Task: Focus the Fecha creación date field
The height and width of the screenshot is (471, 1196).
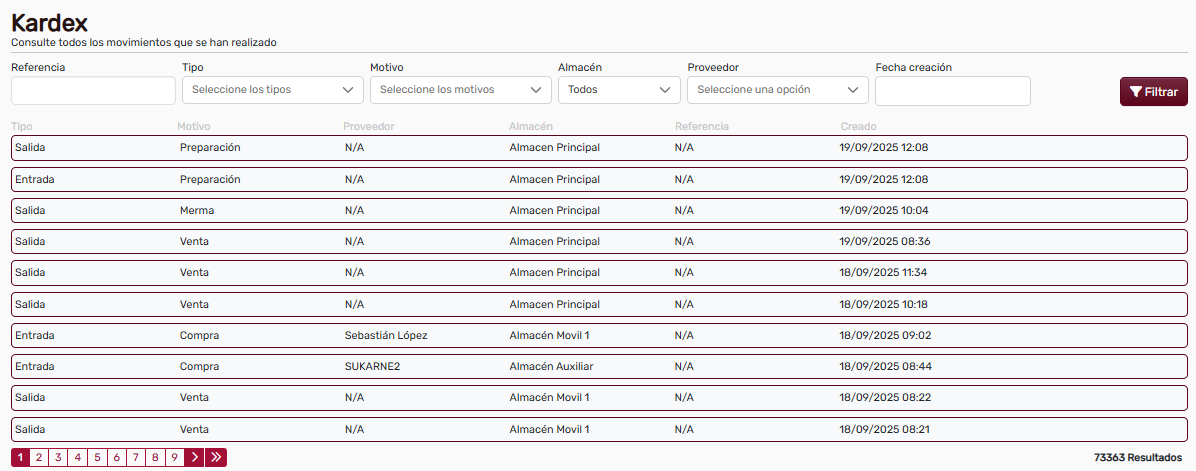Action: [952, 91]
